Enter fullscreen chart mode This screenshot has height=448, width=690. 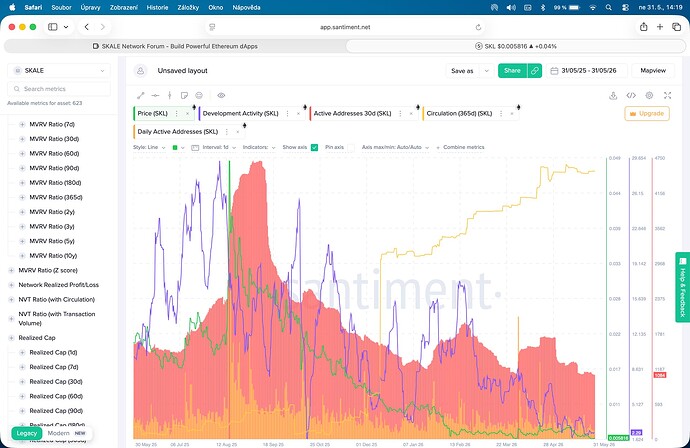tap(668, 95)
